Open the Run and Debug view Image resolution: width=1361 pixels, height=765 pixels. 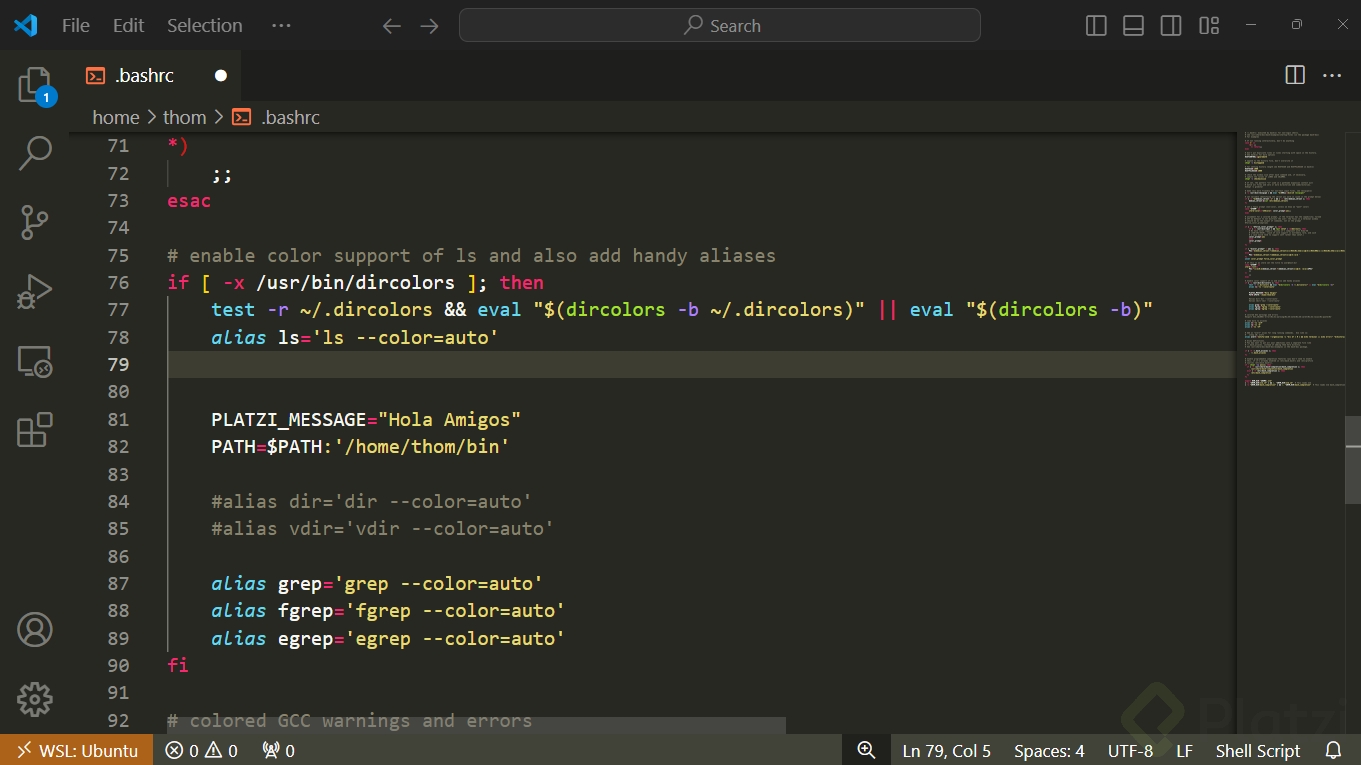pos(35,292)
